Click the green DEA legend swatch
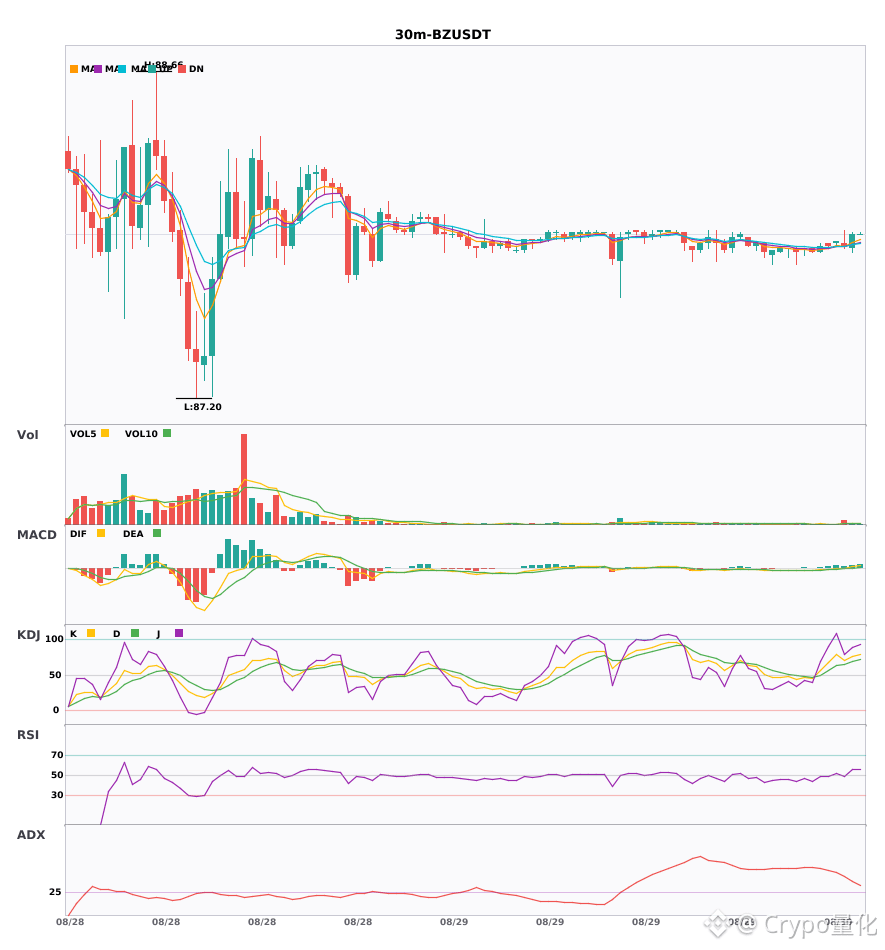 pyautogui.click(x=157, y=533)
